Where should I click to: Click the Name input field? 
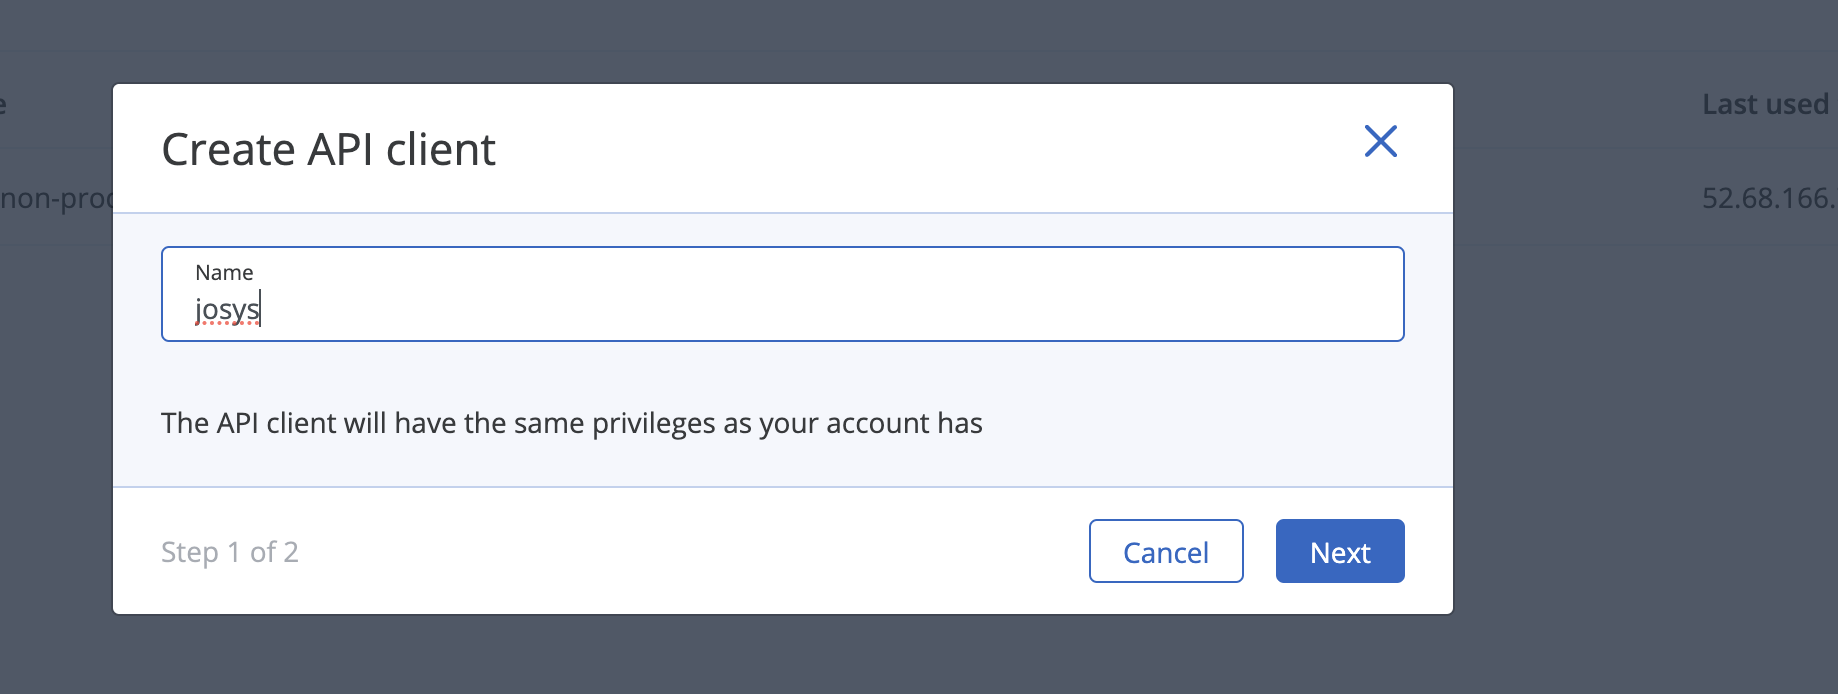pyautogui.click(x=782, y=295)
